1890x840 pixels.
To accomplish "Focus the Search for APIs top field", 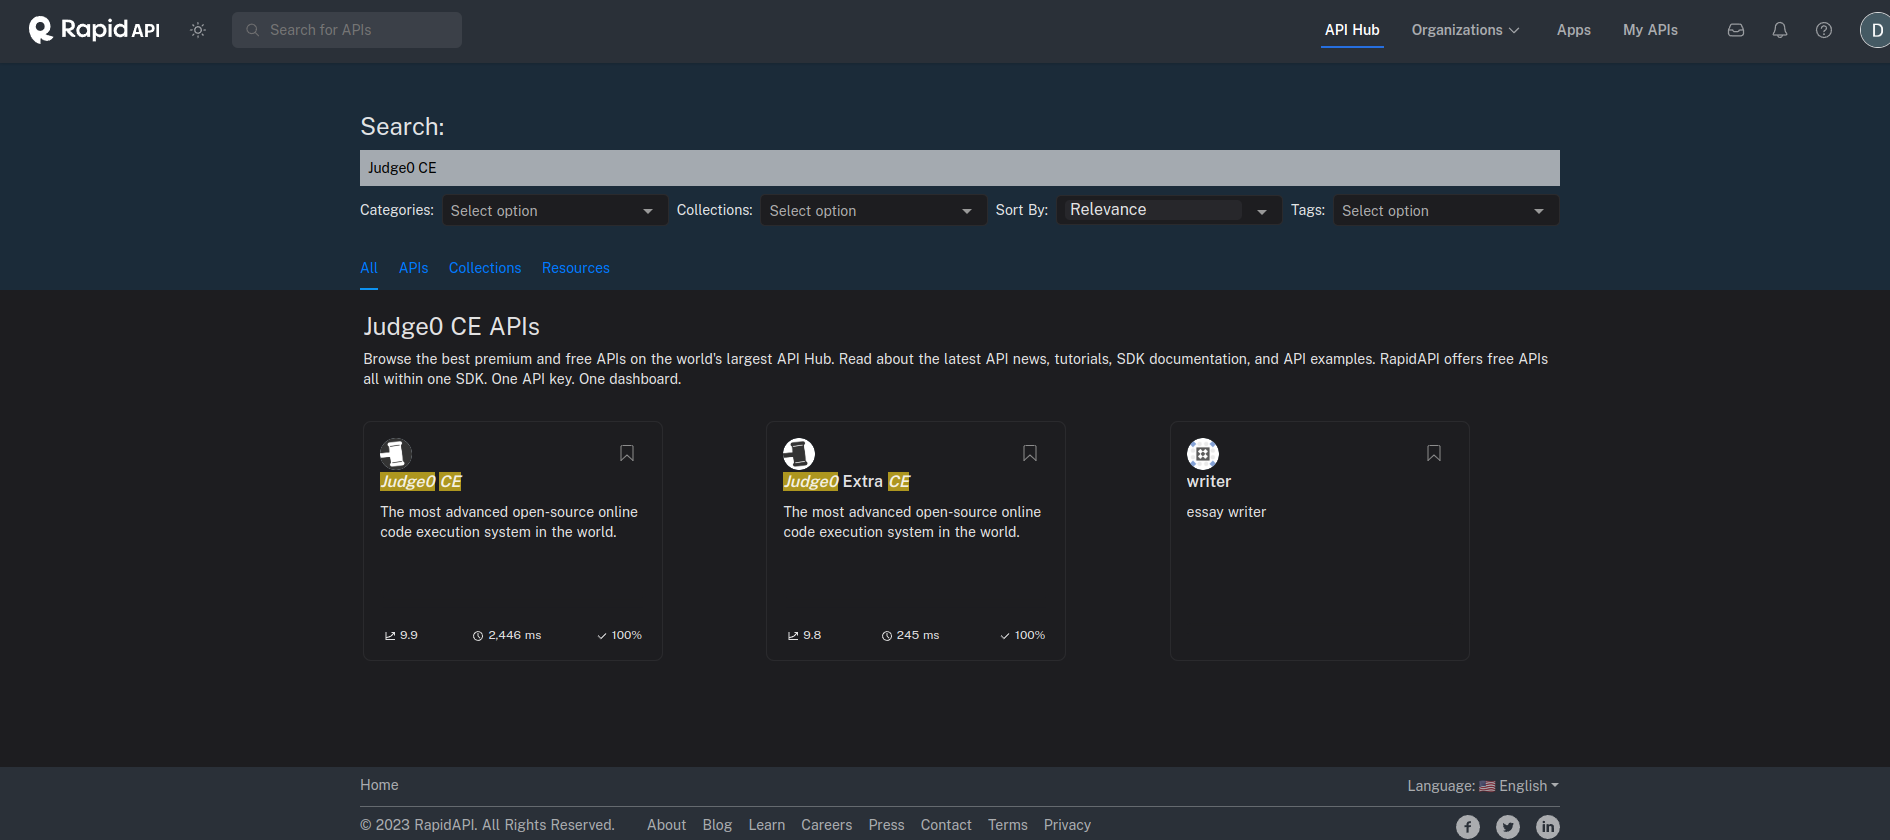I will [x=347, y=30].
